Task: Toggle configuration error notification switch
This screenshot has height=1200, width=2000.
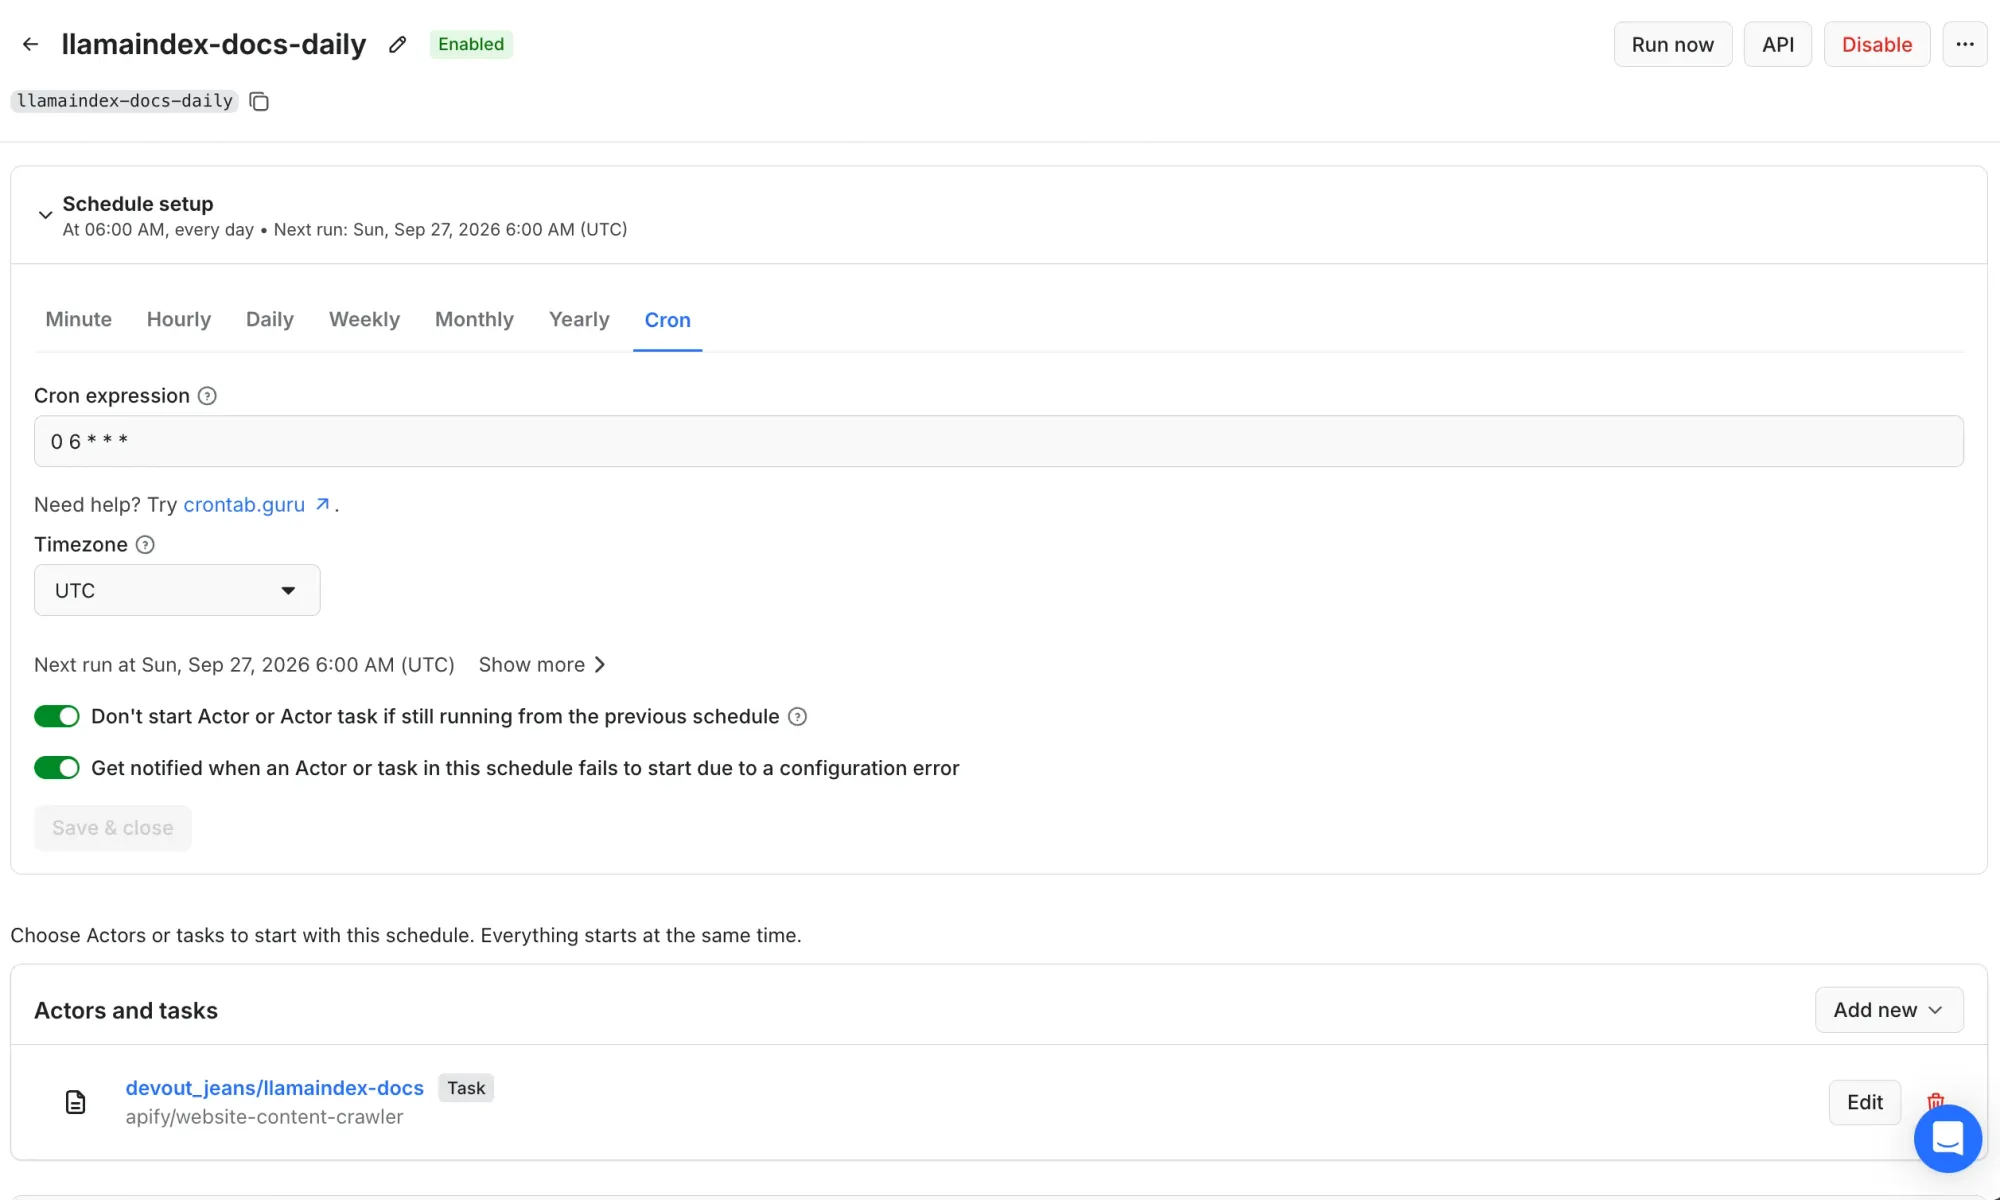Action: click(x=56, y=768)
